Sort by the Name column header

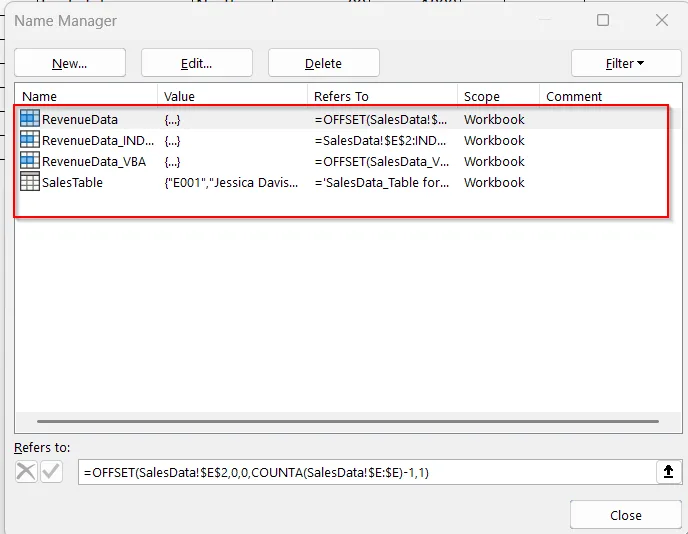(x=86, y=96)
